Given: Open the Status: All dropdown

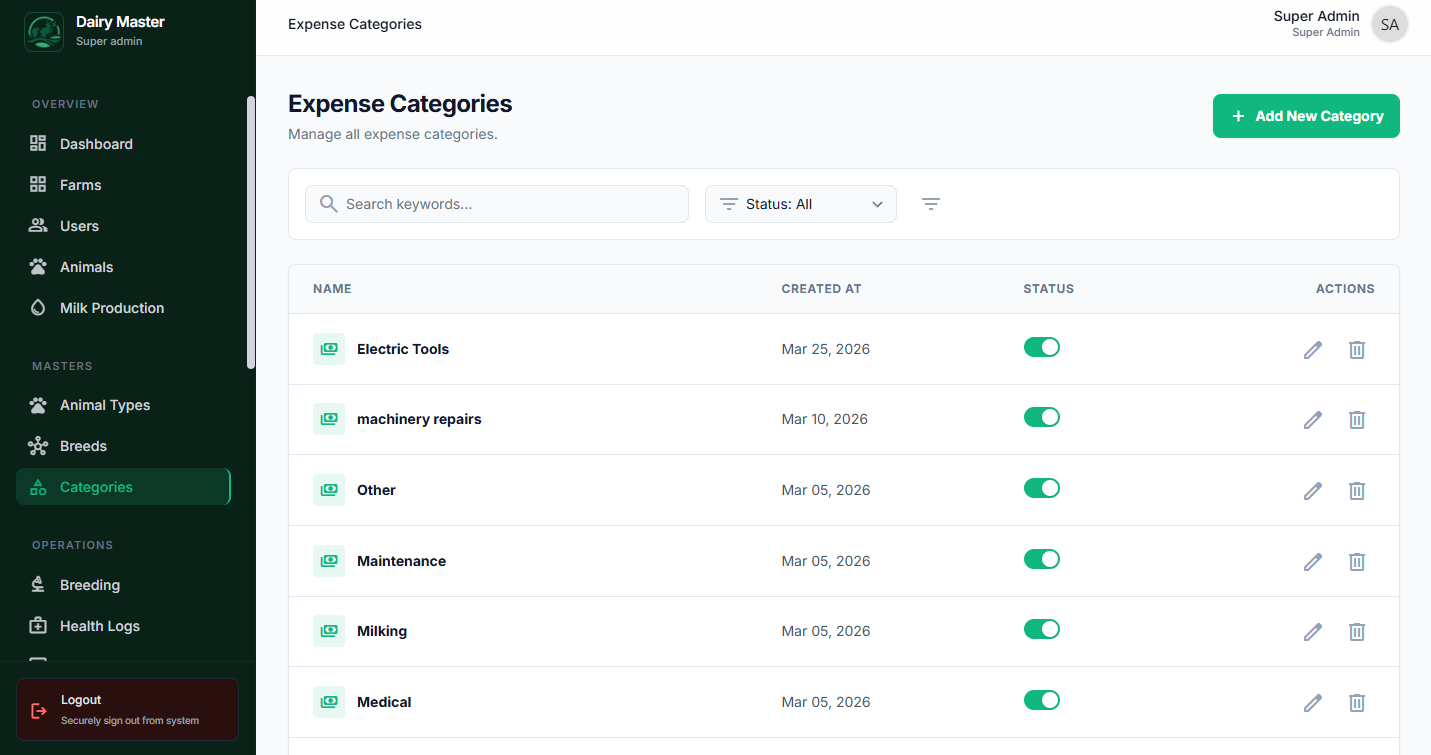Looking at the screenshot, I should coord(800,203).
